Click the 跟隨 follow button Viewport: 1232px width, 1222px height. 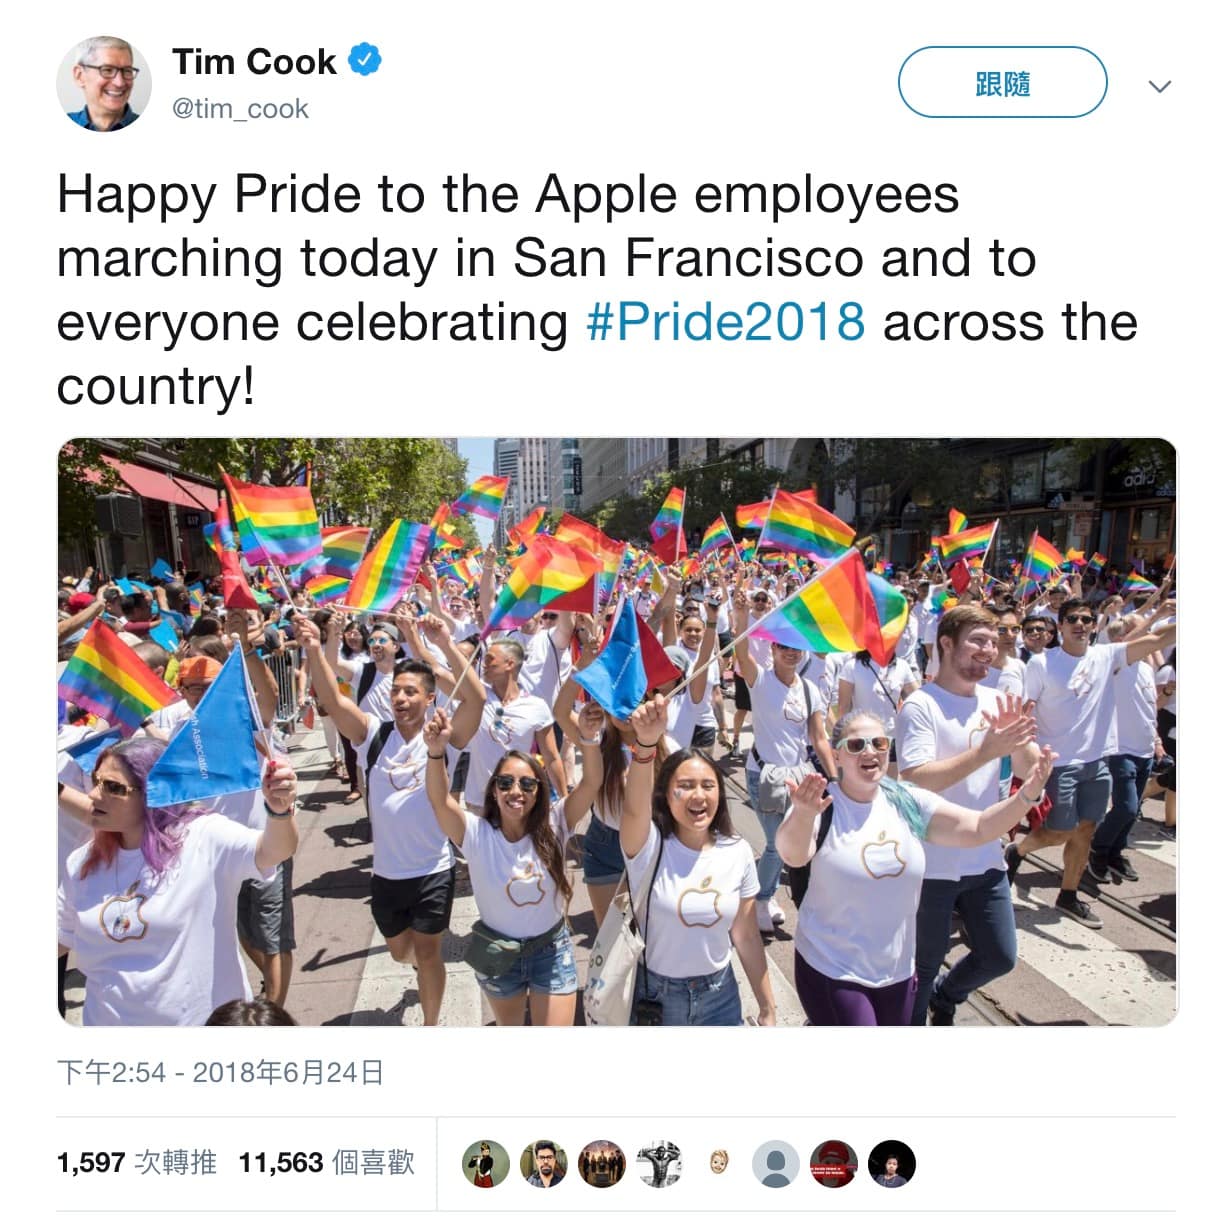[x=1002, y=83]
